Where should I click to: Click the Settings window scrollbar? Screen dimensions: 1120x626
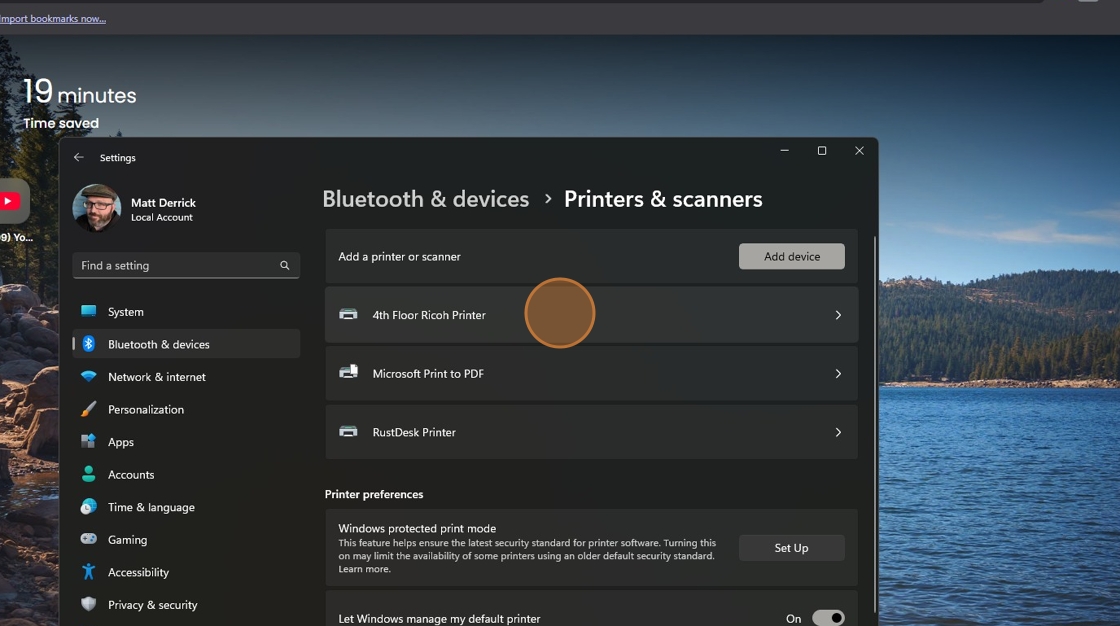tap(874, 422)
